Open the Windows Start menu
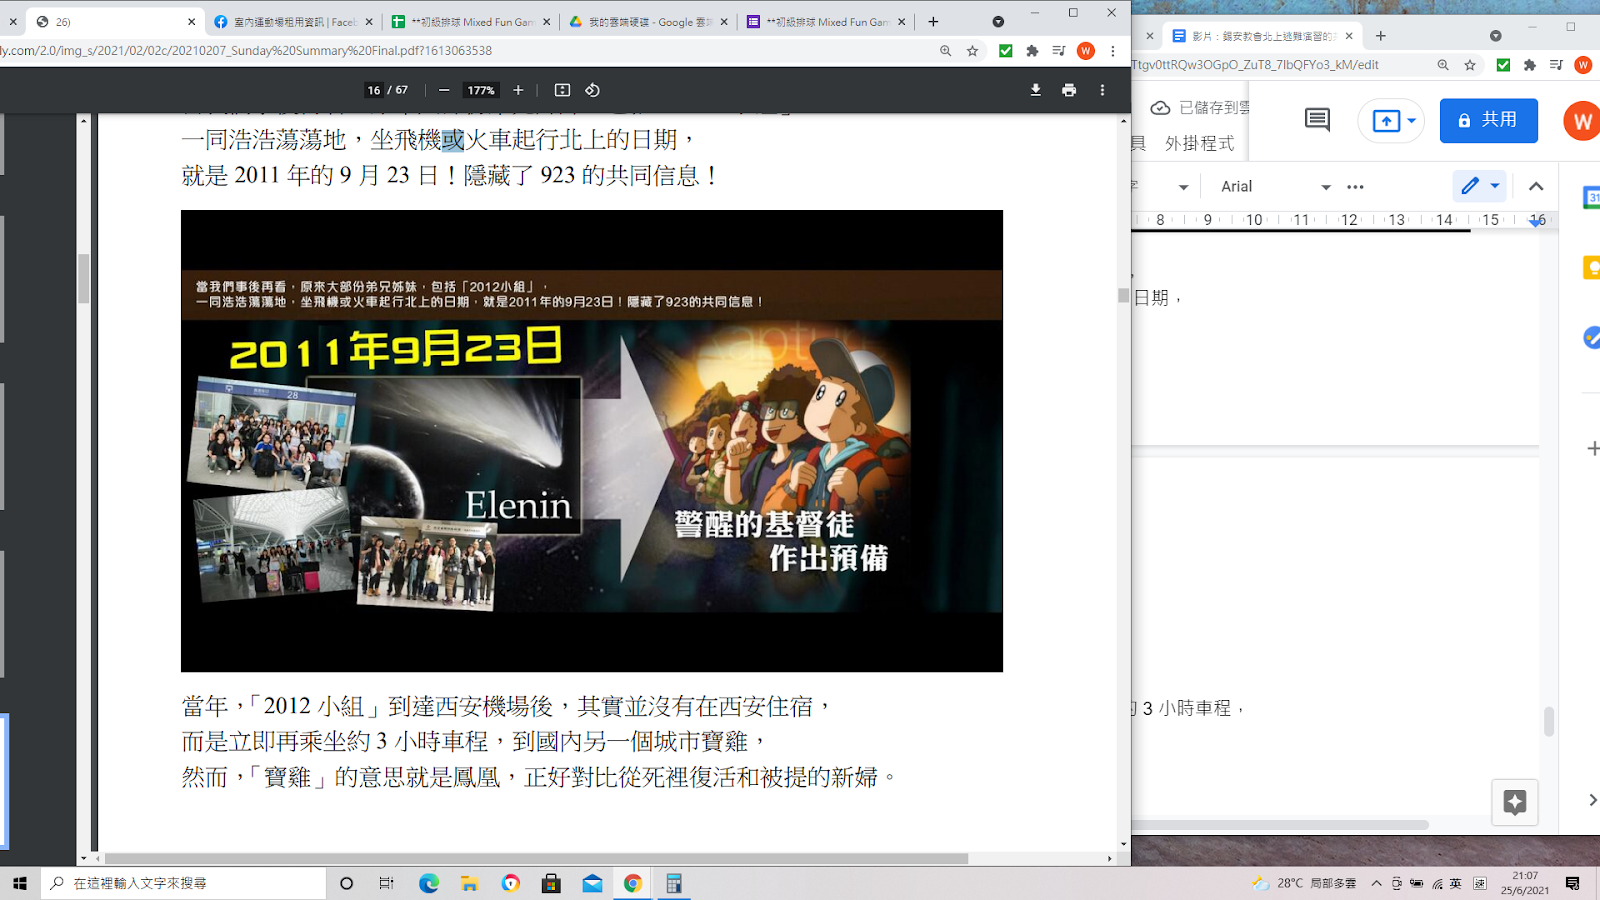 tap(20, 883)
